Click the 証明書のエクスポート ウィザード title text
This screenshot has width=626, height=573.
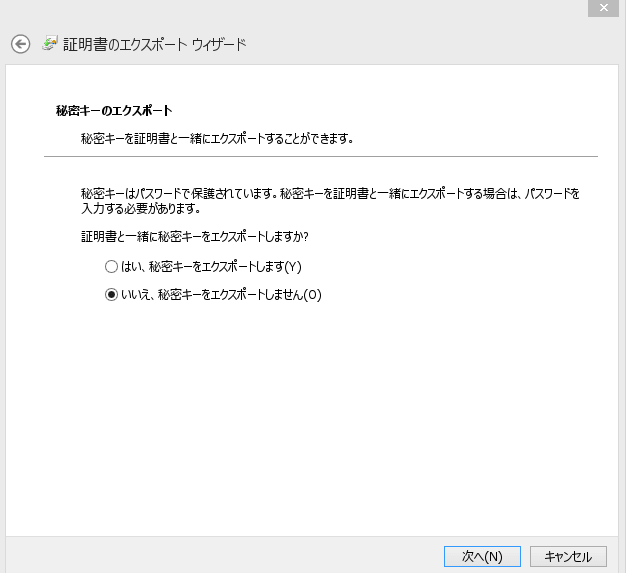[155, 44]
